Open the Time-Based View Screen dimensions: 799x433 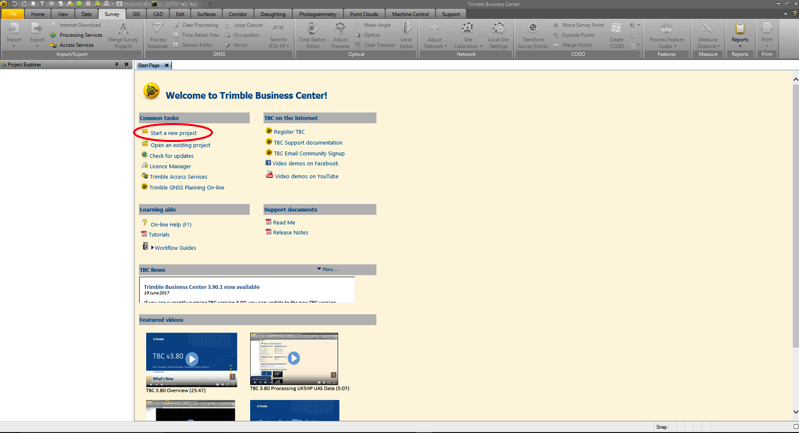tap(196, 35)
